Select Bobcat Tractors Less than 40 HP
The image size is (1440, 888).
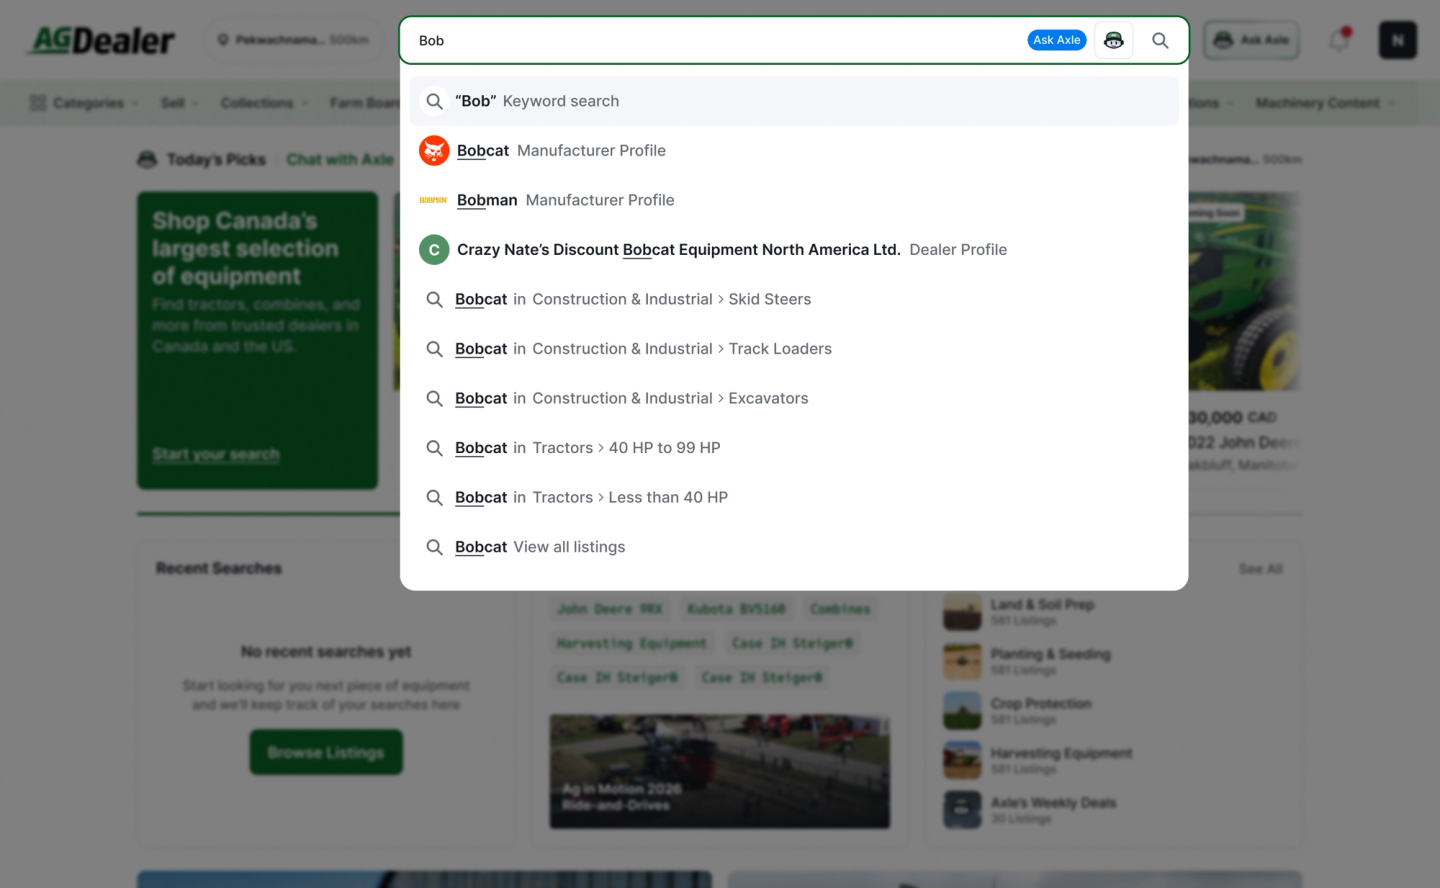794,497
